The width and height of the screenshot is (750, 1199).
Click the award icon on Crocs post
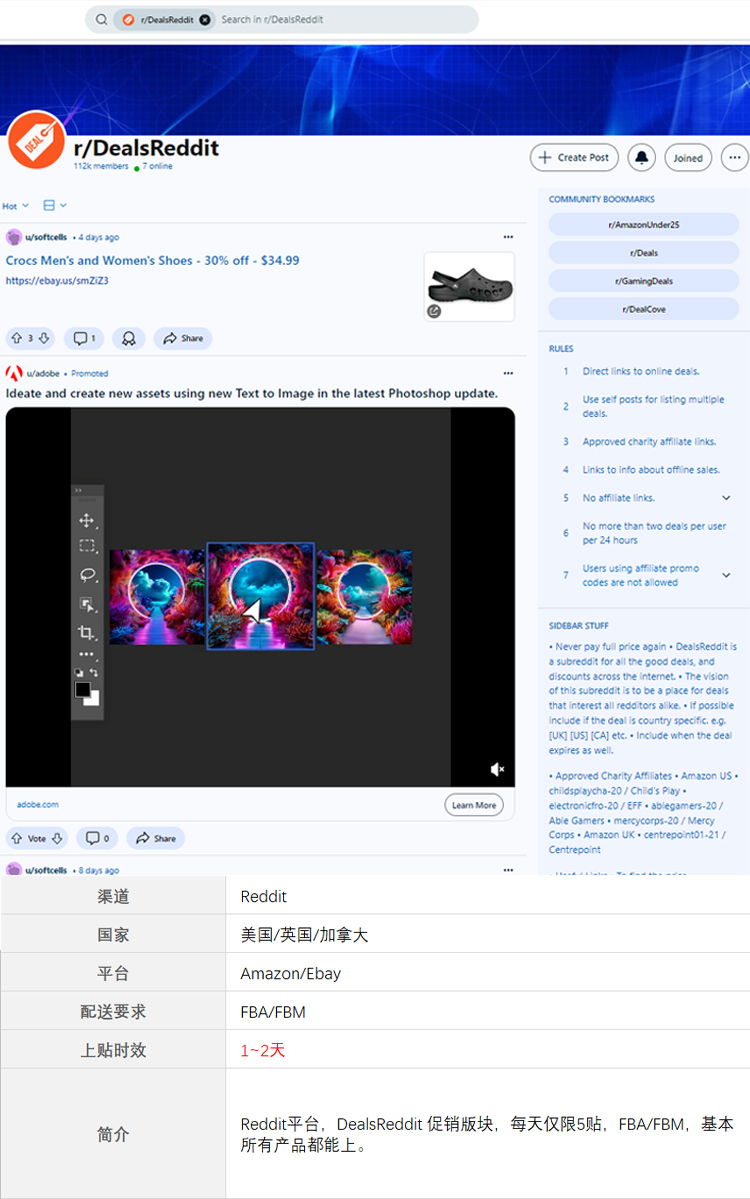point(129,339)
